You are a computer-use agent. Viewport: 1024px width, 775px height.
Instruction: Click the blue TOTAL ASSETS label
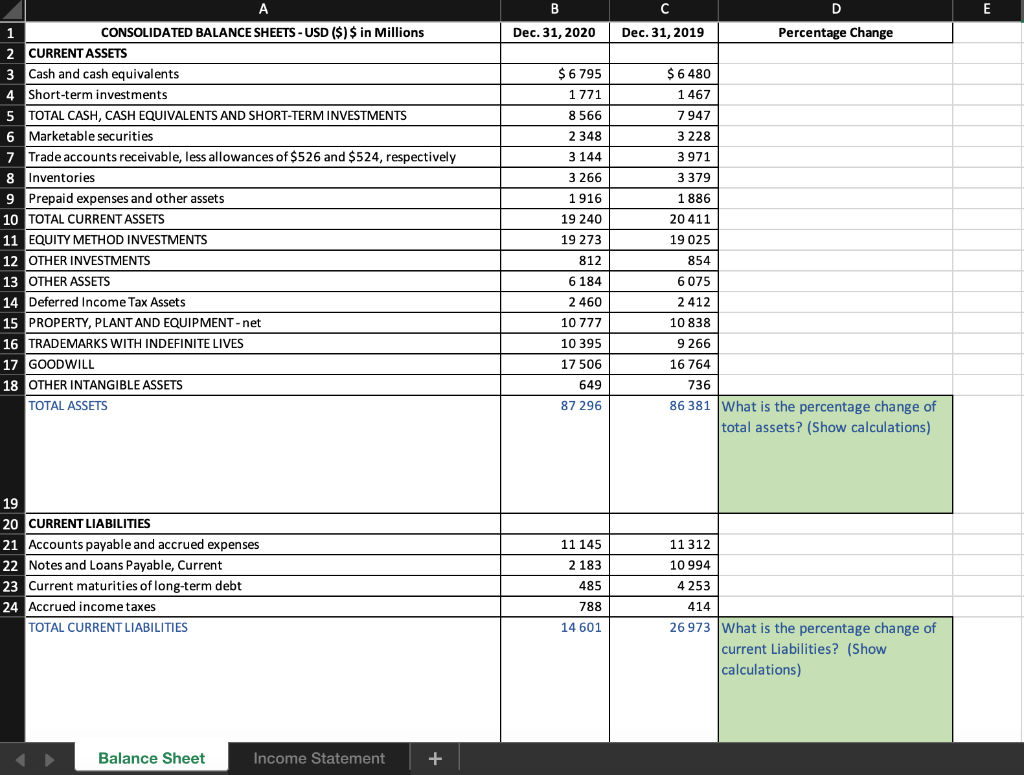tap(67, 405)
